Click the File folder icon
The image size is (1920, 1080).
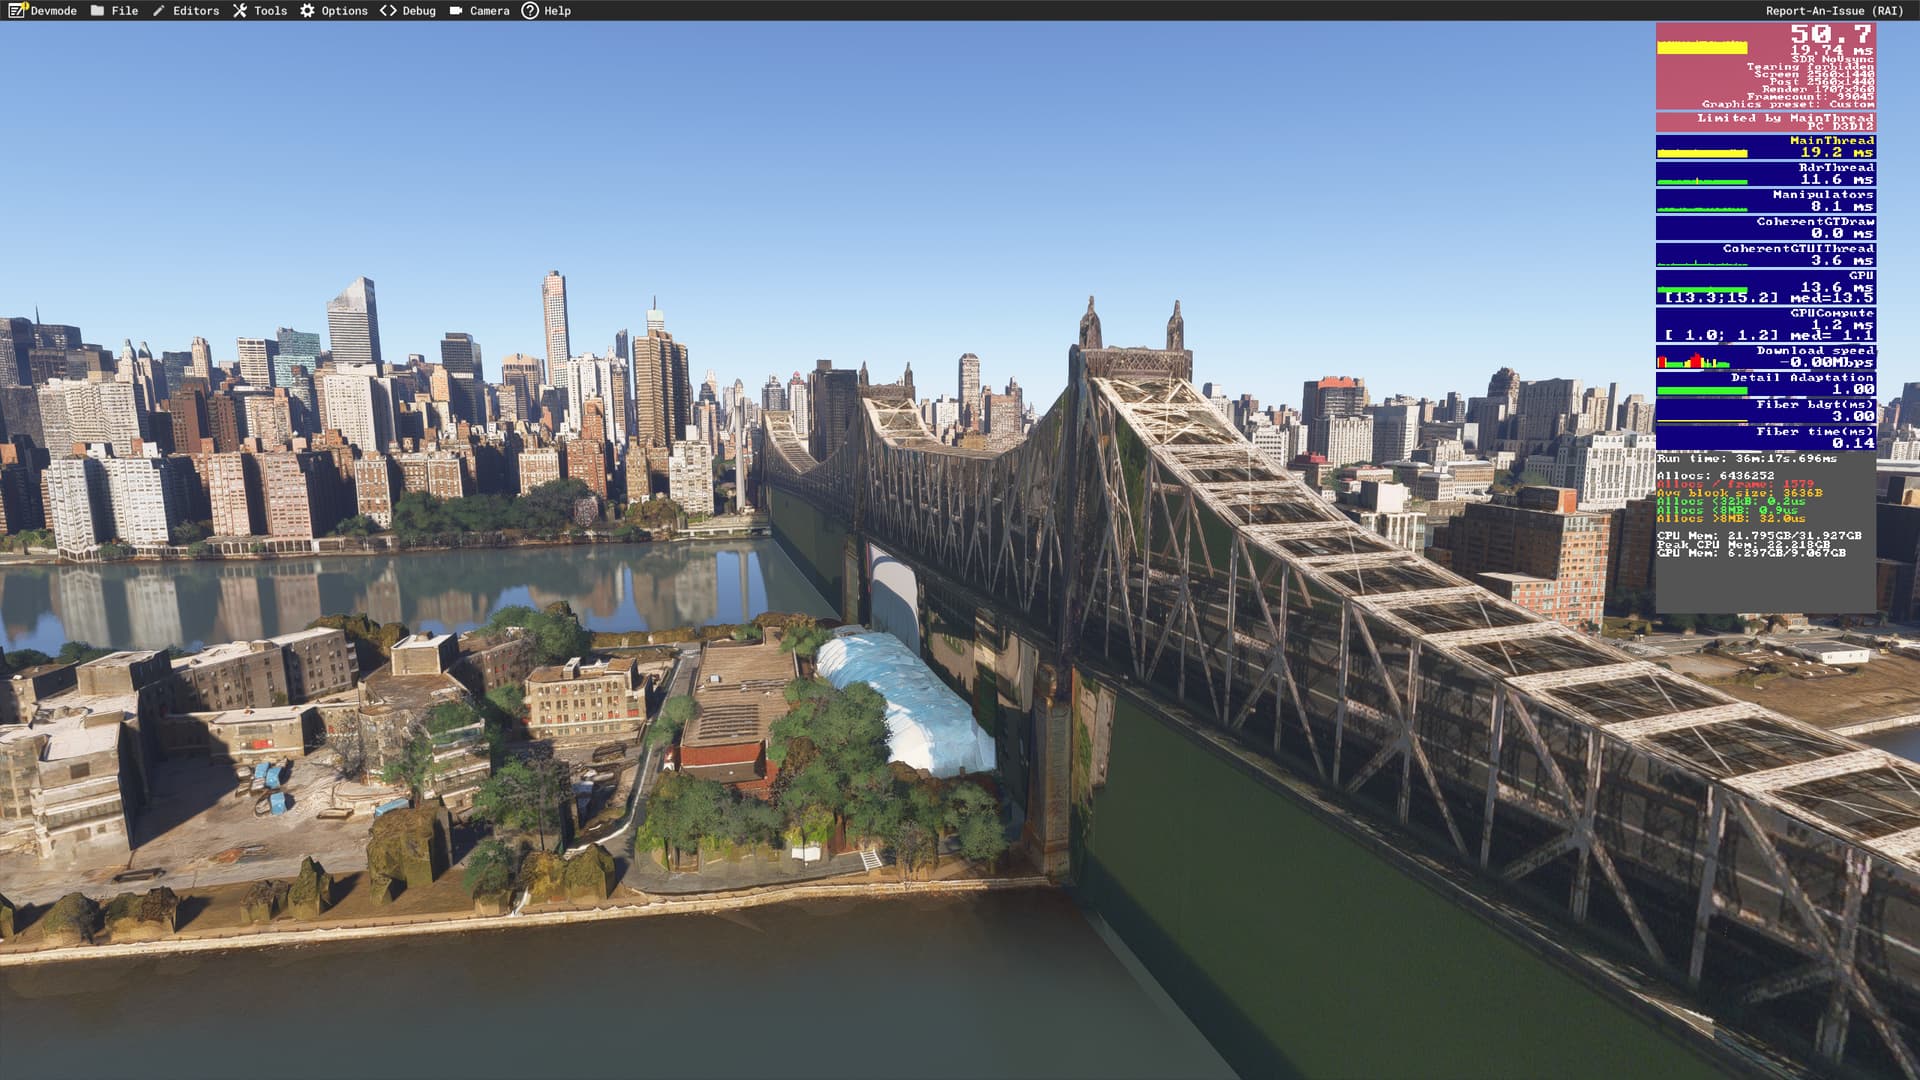coord(97,10)
